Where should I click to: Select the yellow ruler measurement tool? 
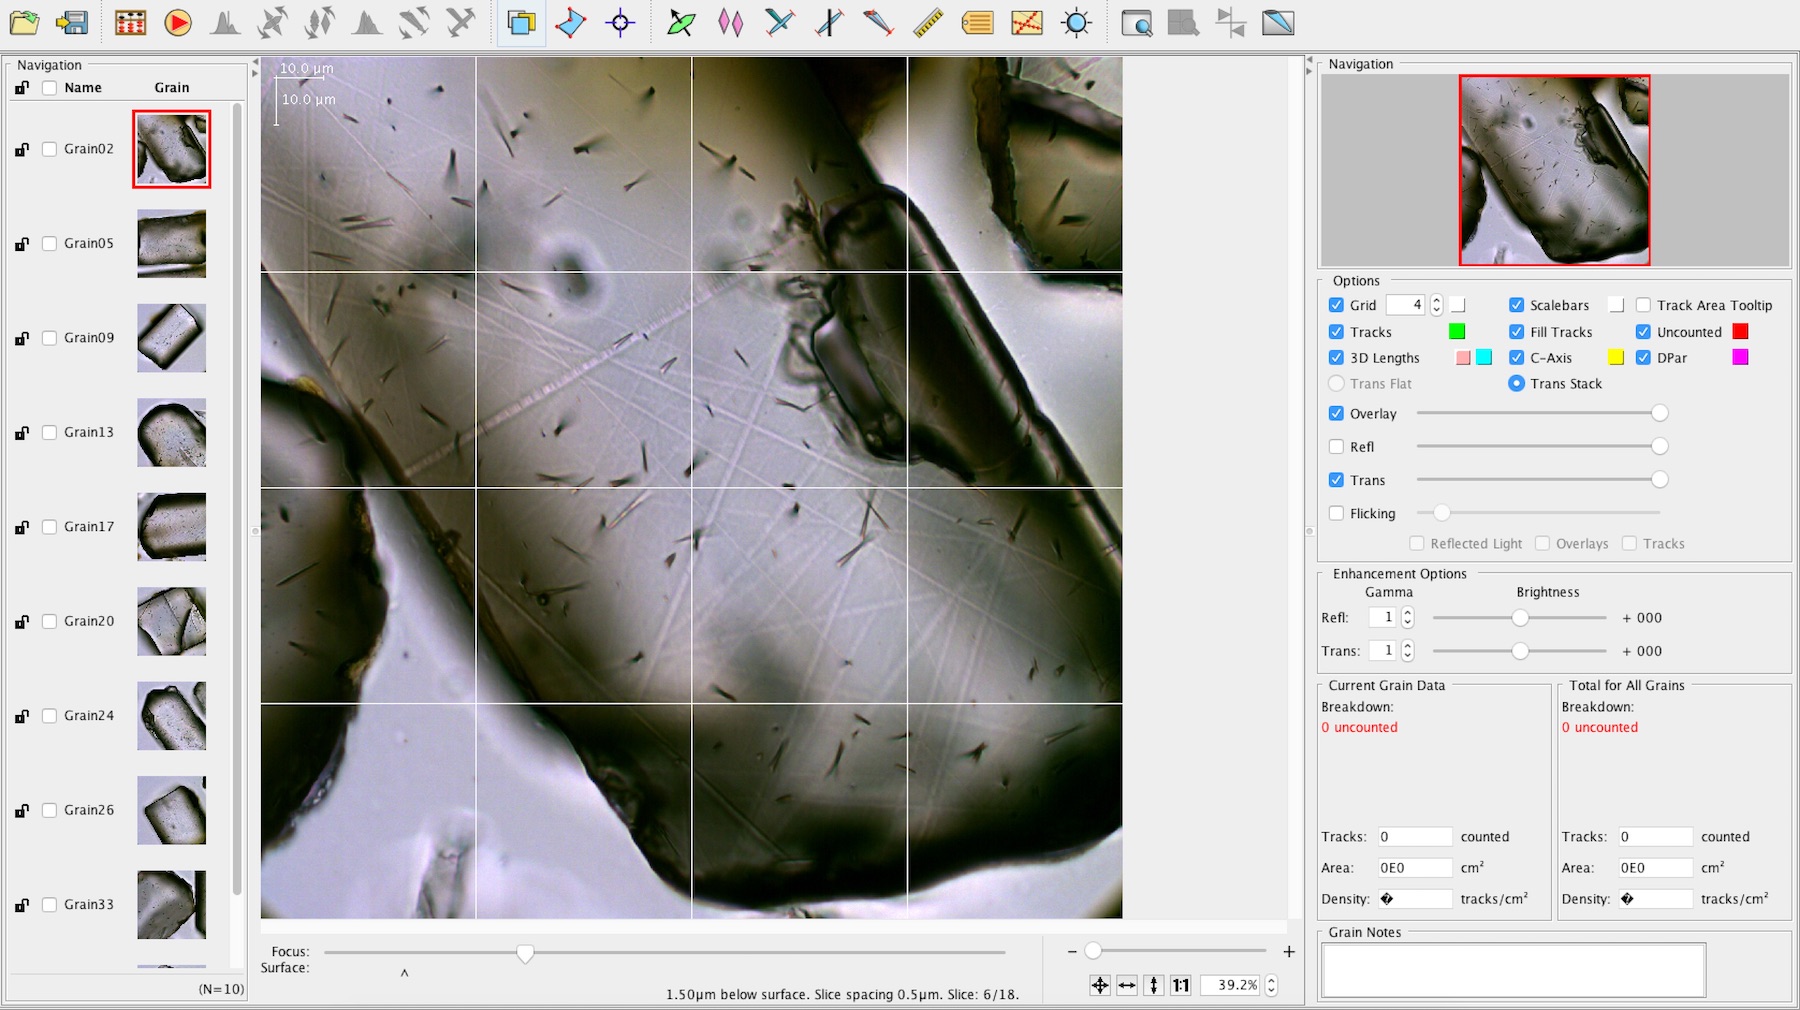click(x=928, y=22)
